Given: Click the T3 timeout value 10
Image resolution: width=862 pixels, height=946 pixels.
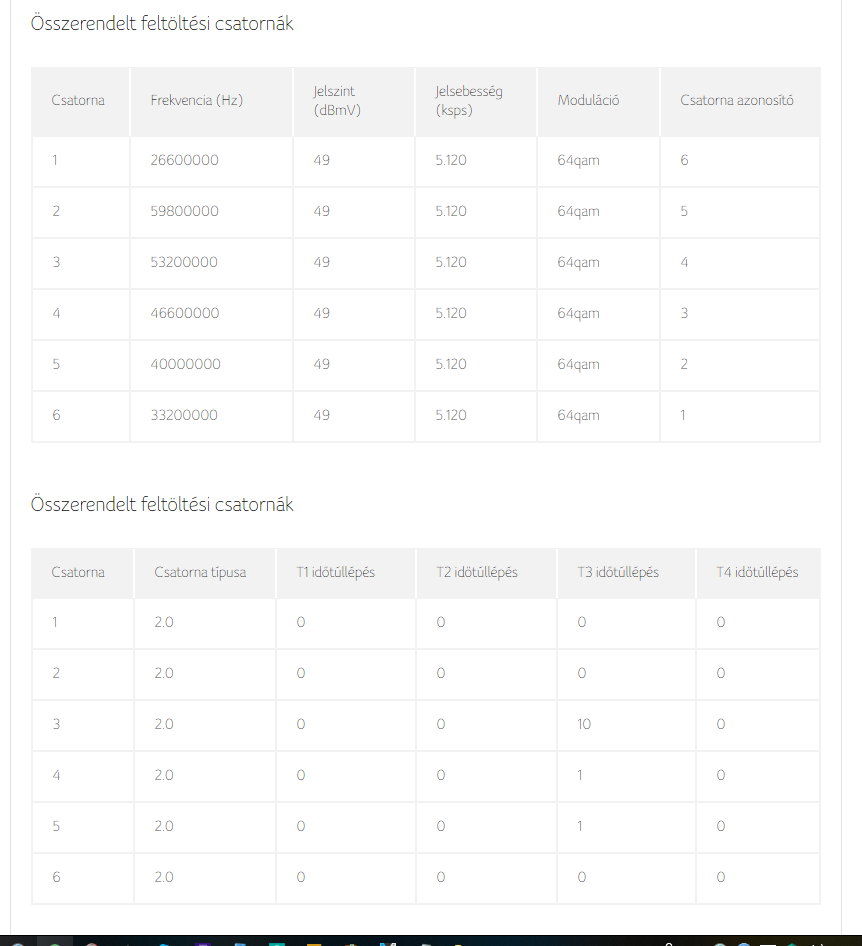Looking at the screenshot, I should click(584, 724).
